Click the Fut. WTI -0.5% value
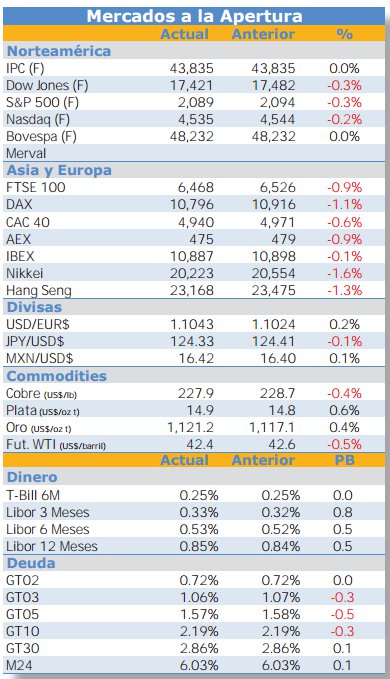The image size is (390, 679). coord(344,445)
